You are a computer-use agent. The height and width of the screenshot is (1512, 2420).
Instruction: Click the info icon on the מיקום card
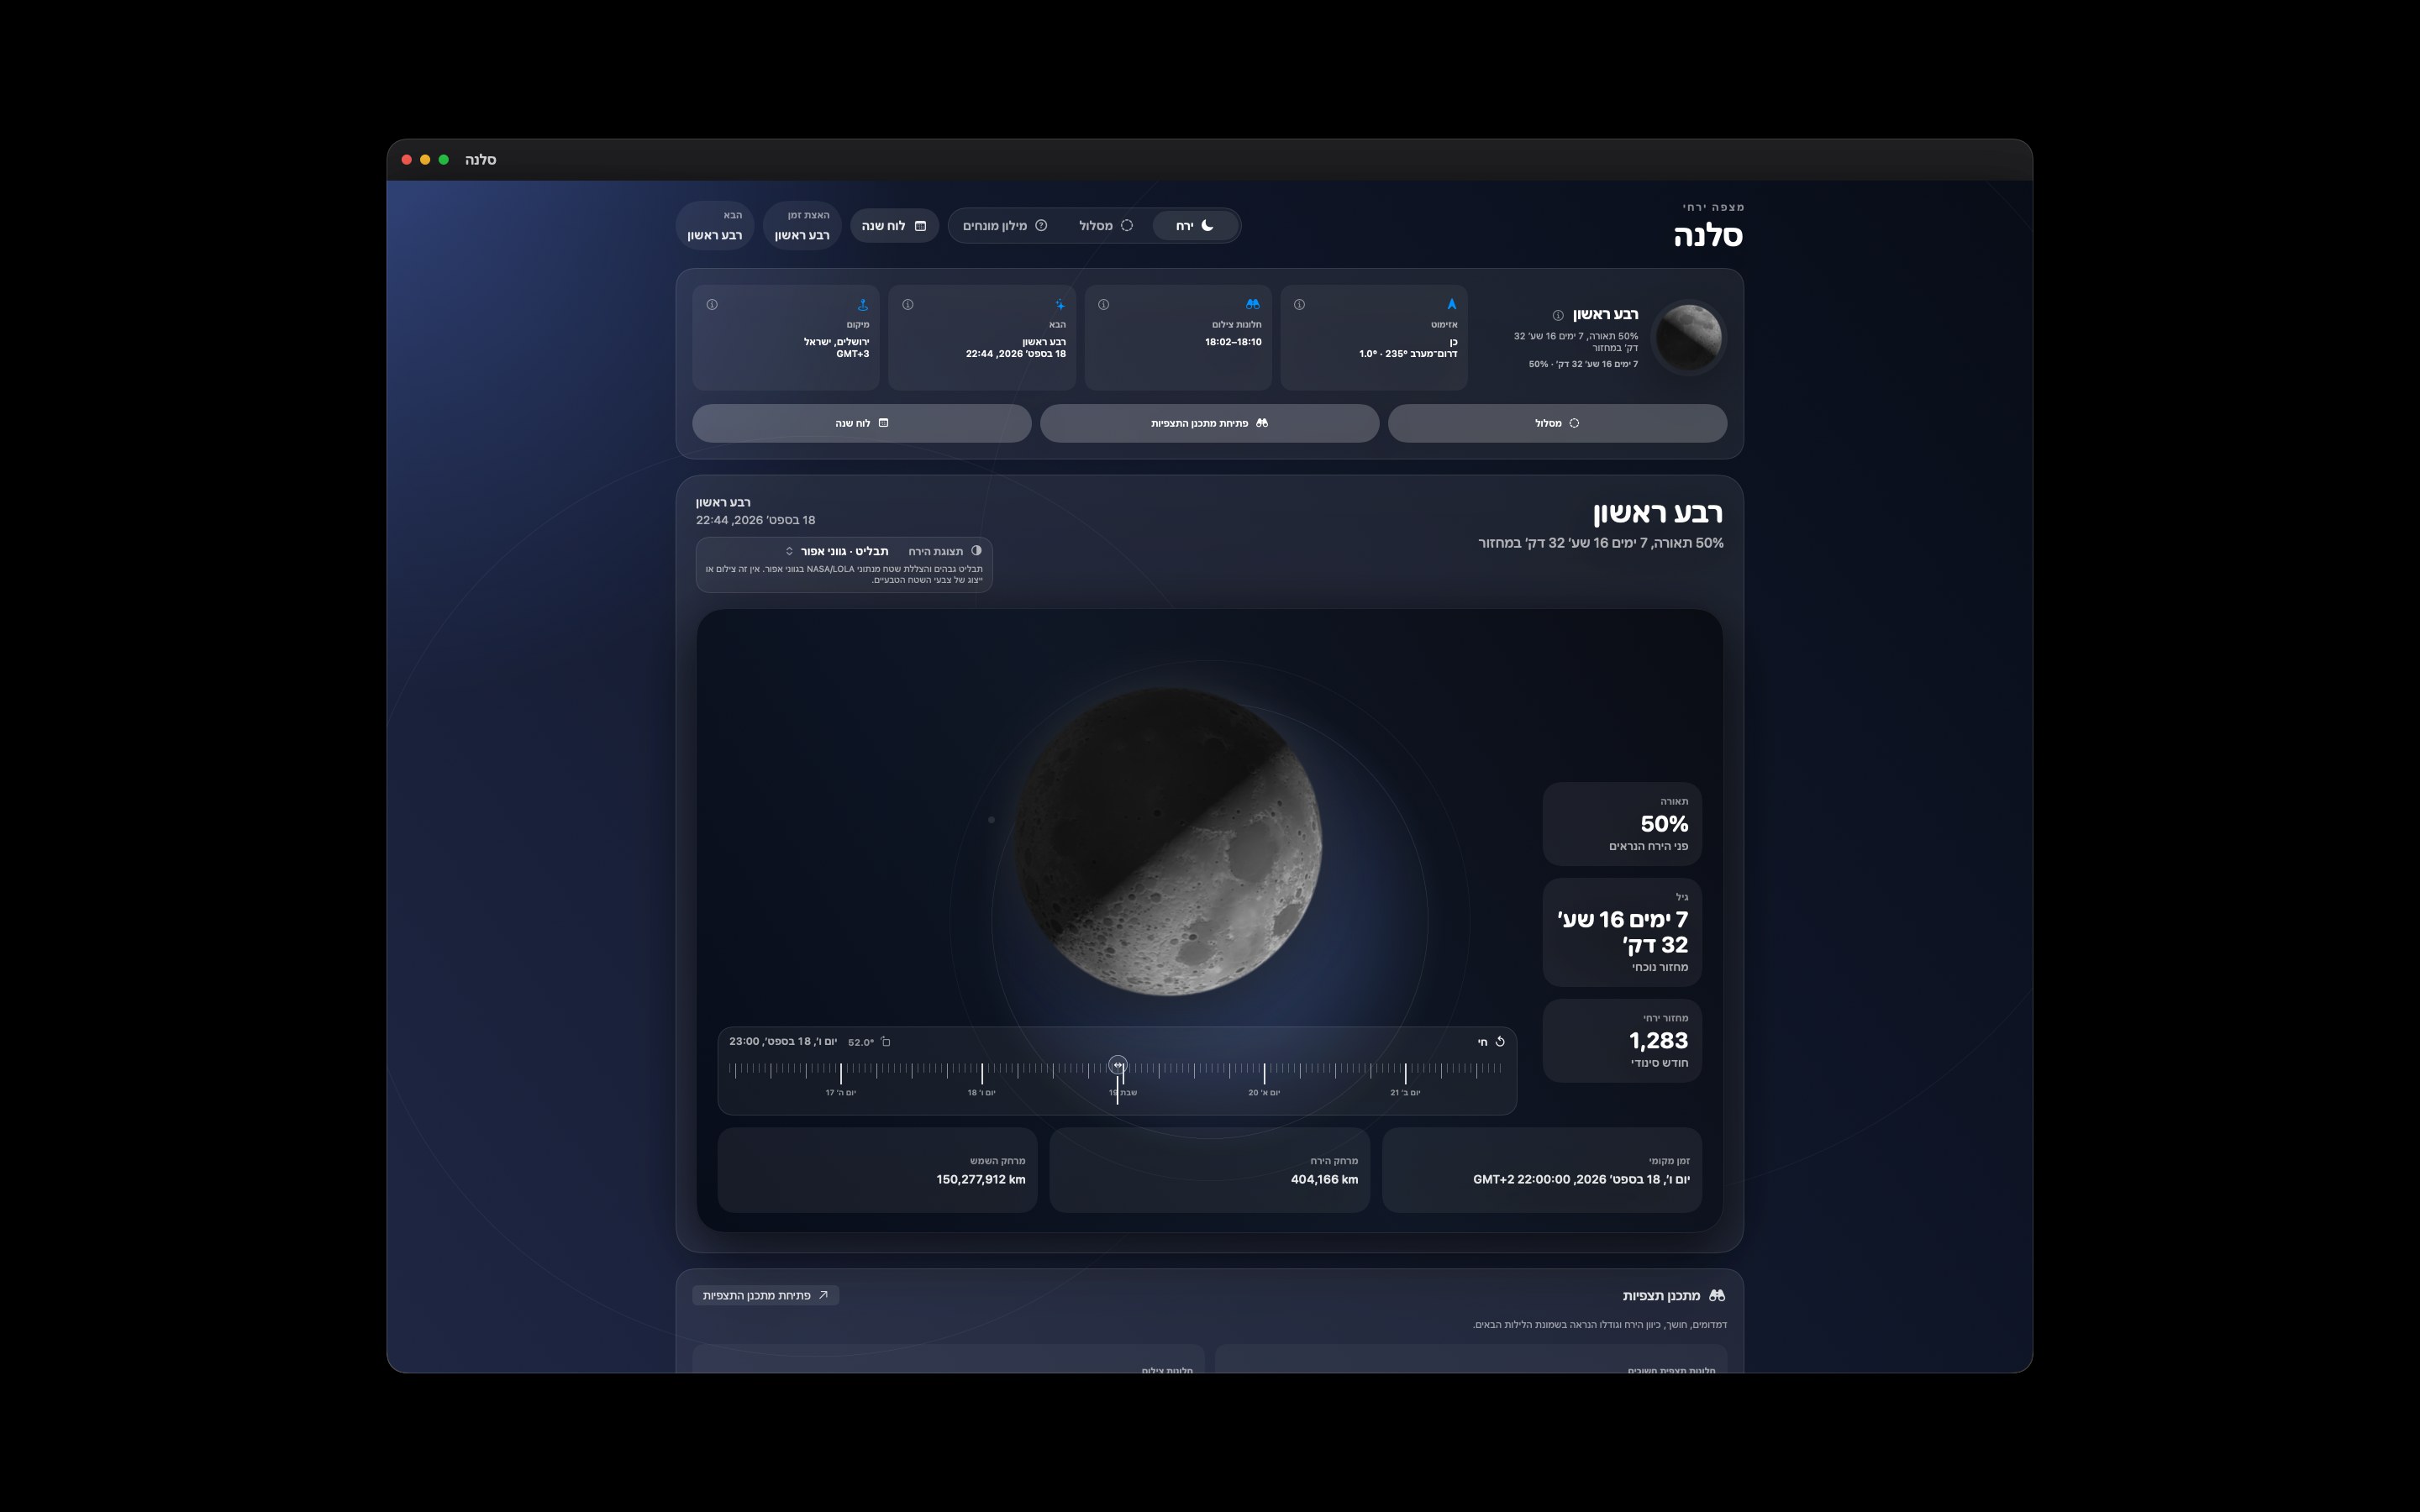[712, 304]
